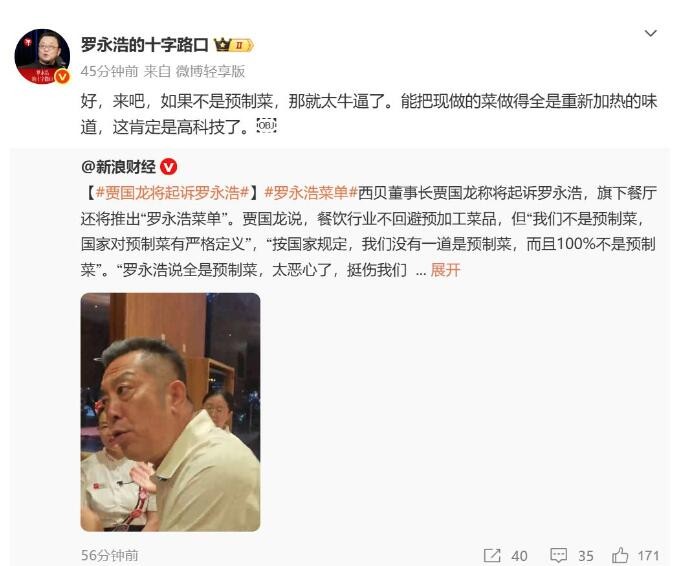Click the OBJ placeholder emoji icon

point(266,125)
